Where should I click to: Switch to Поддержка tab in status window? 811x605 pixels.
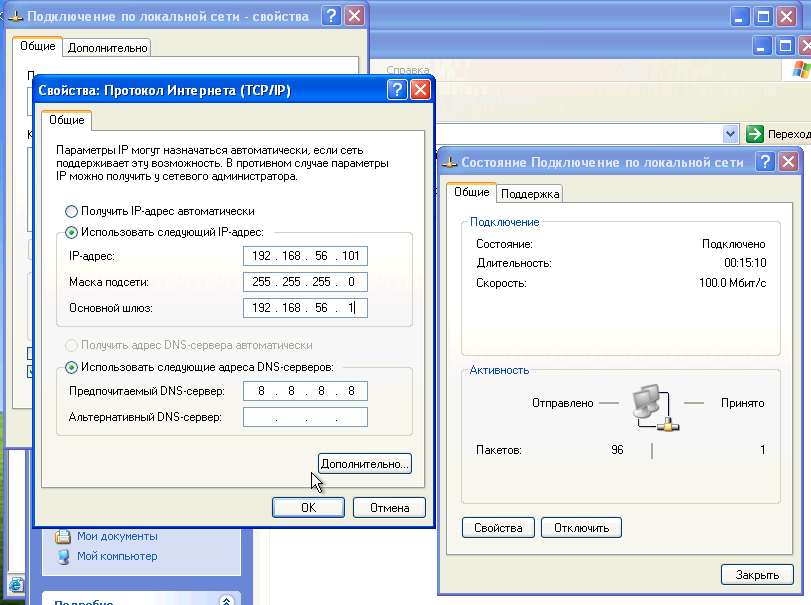pyautogui.click(x=530, y=194)
